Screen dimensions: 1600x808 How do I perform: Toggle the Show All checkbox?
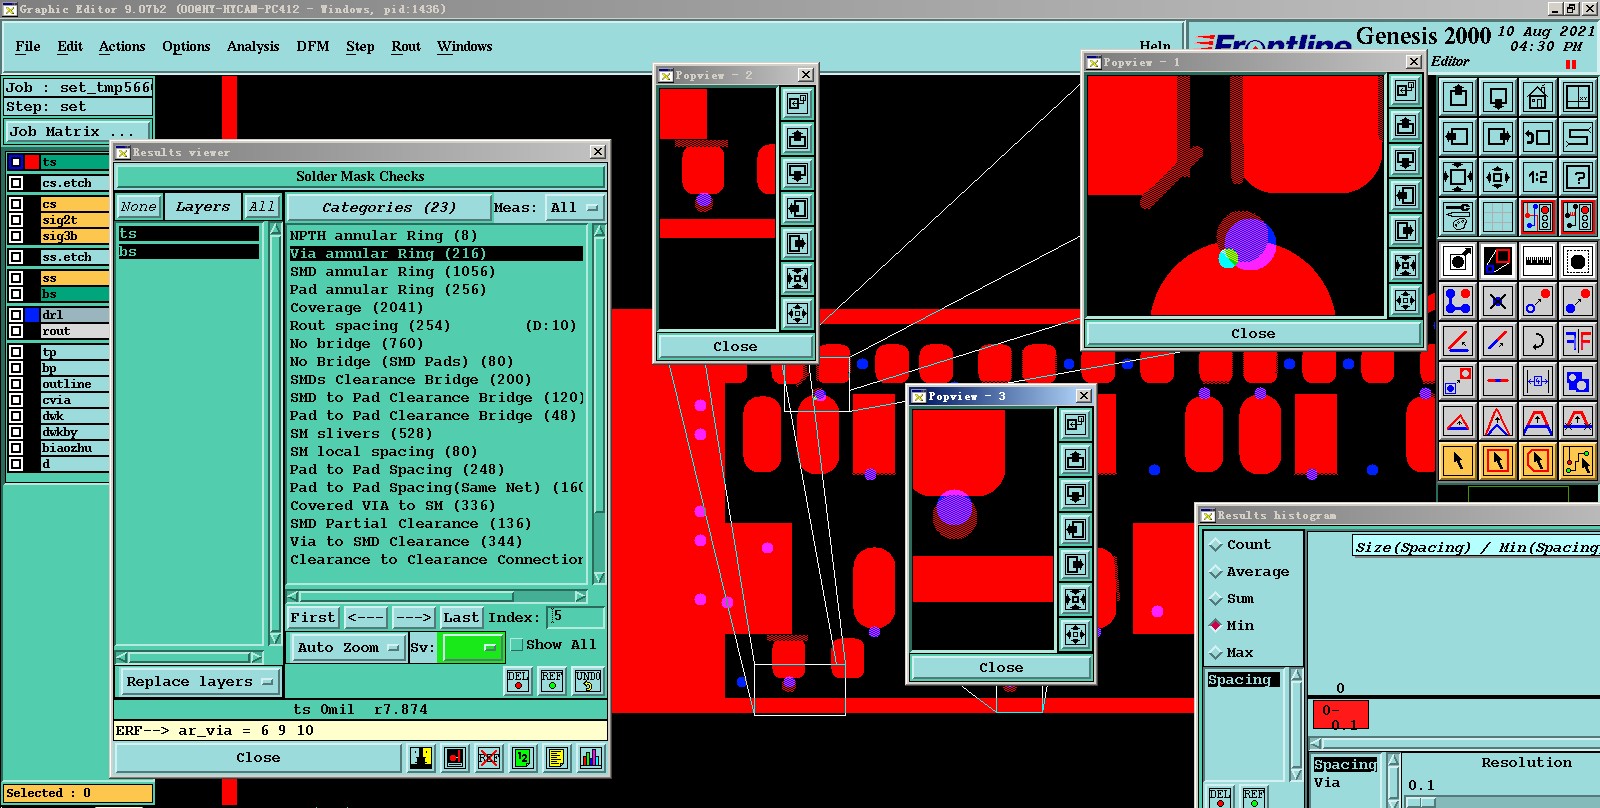pyautogui.click(x=517, y=645)
